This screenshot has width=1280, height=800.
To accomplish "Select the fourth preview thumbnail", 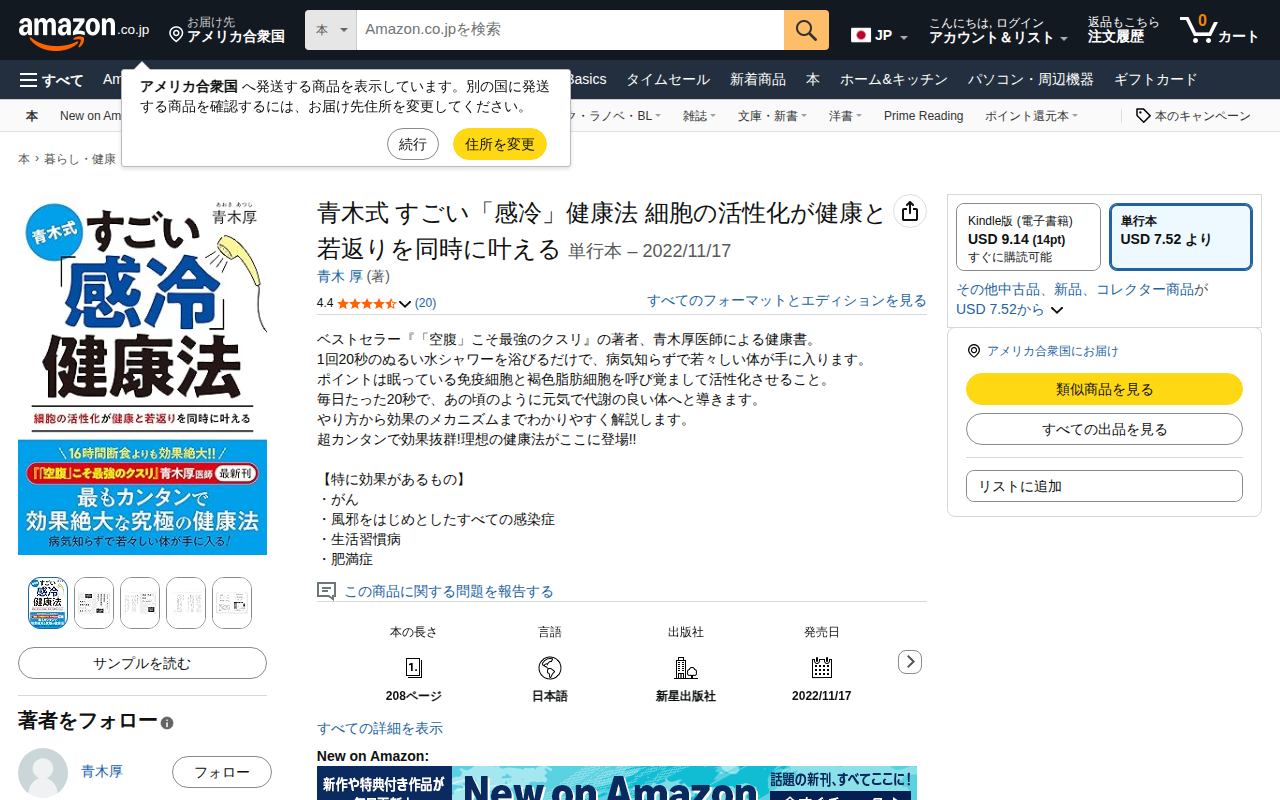I will (186, 603).
